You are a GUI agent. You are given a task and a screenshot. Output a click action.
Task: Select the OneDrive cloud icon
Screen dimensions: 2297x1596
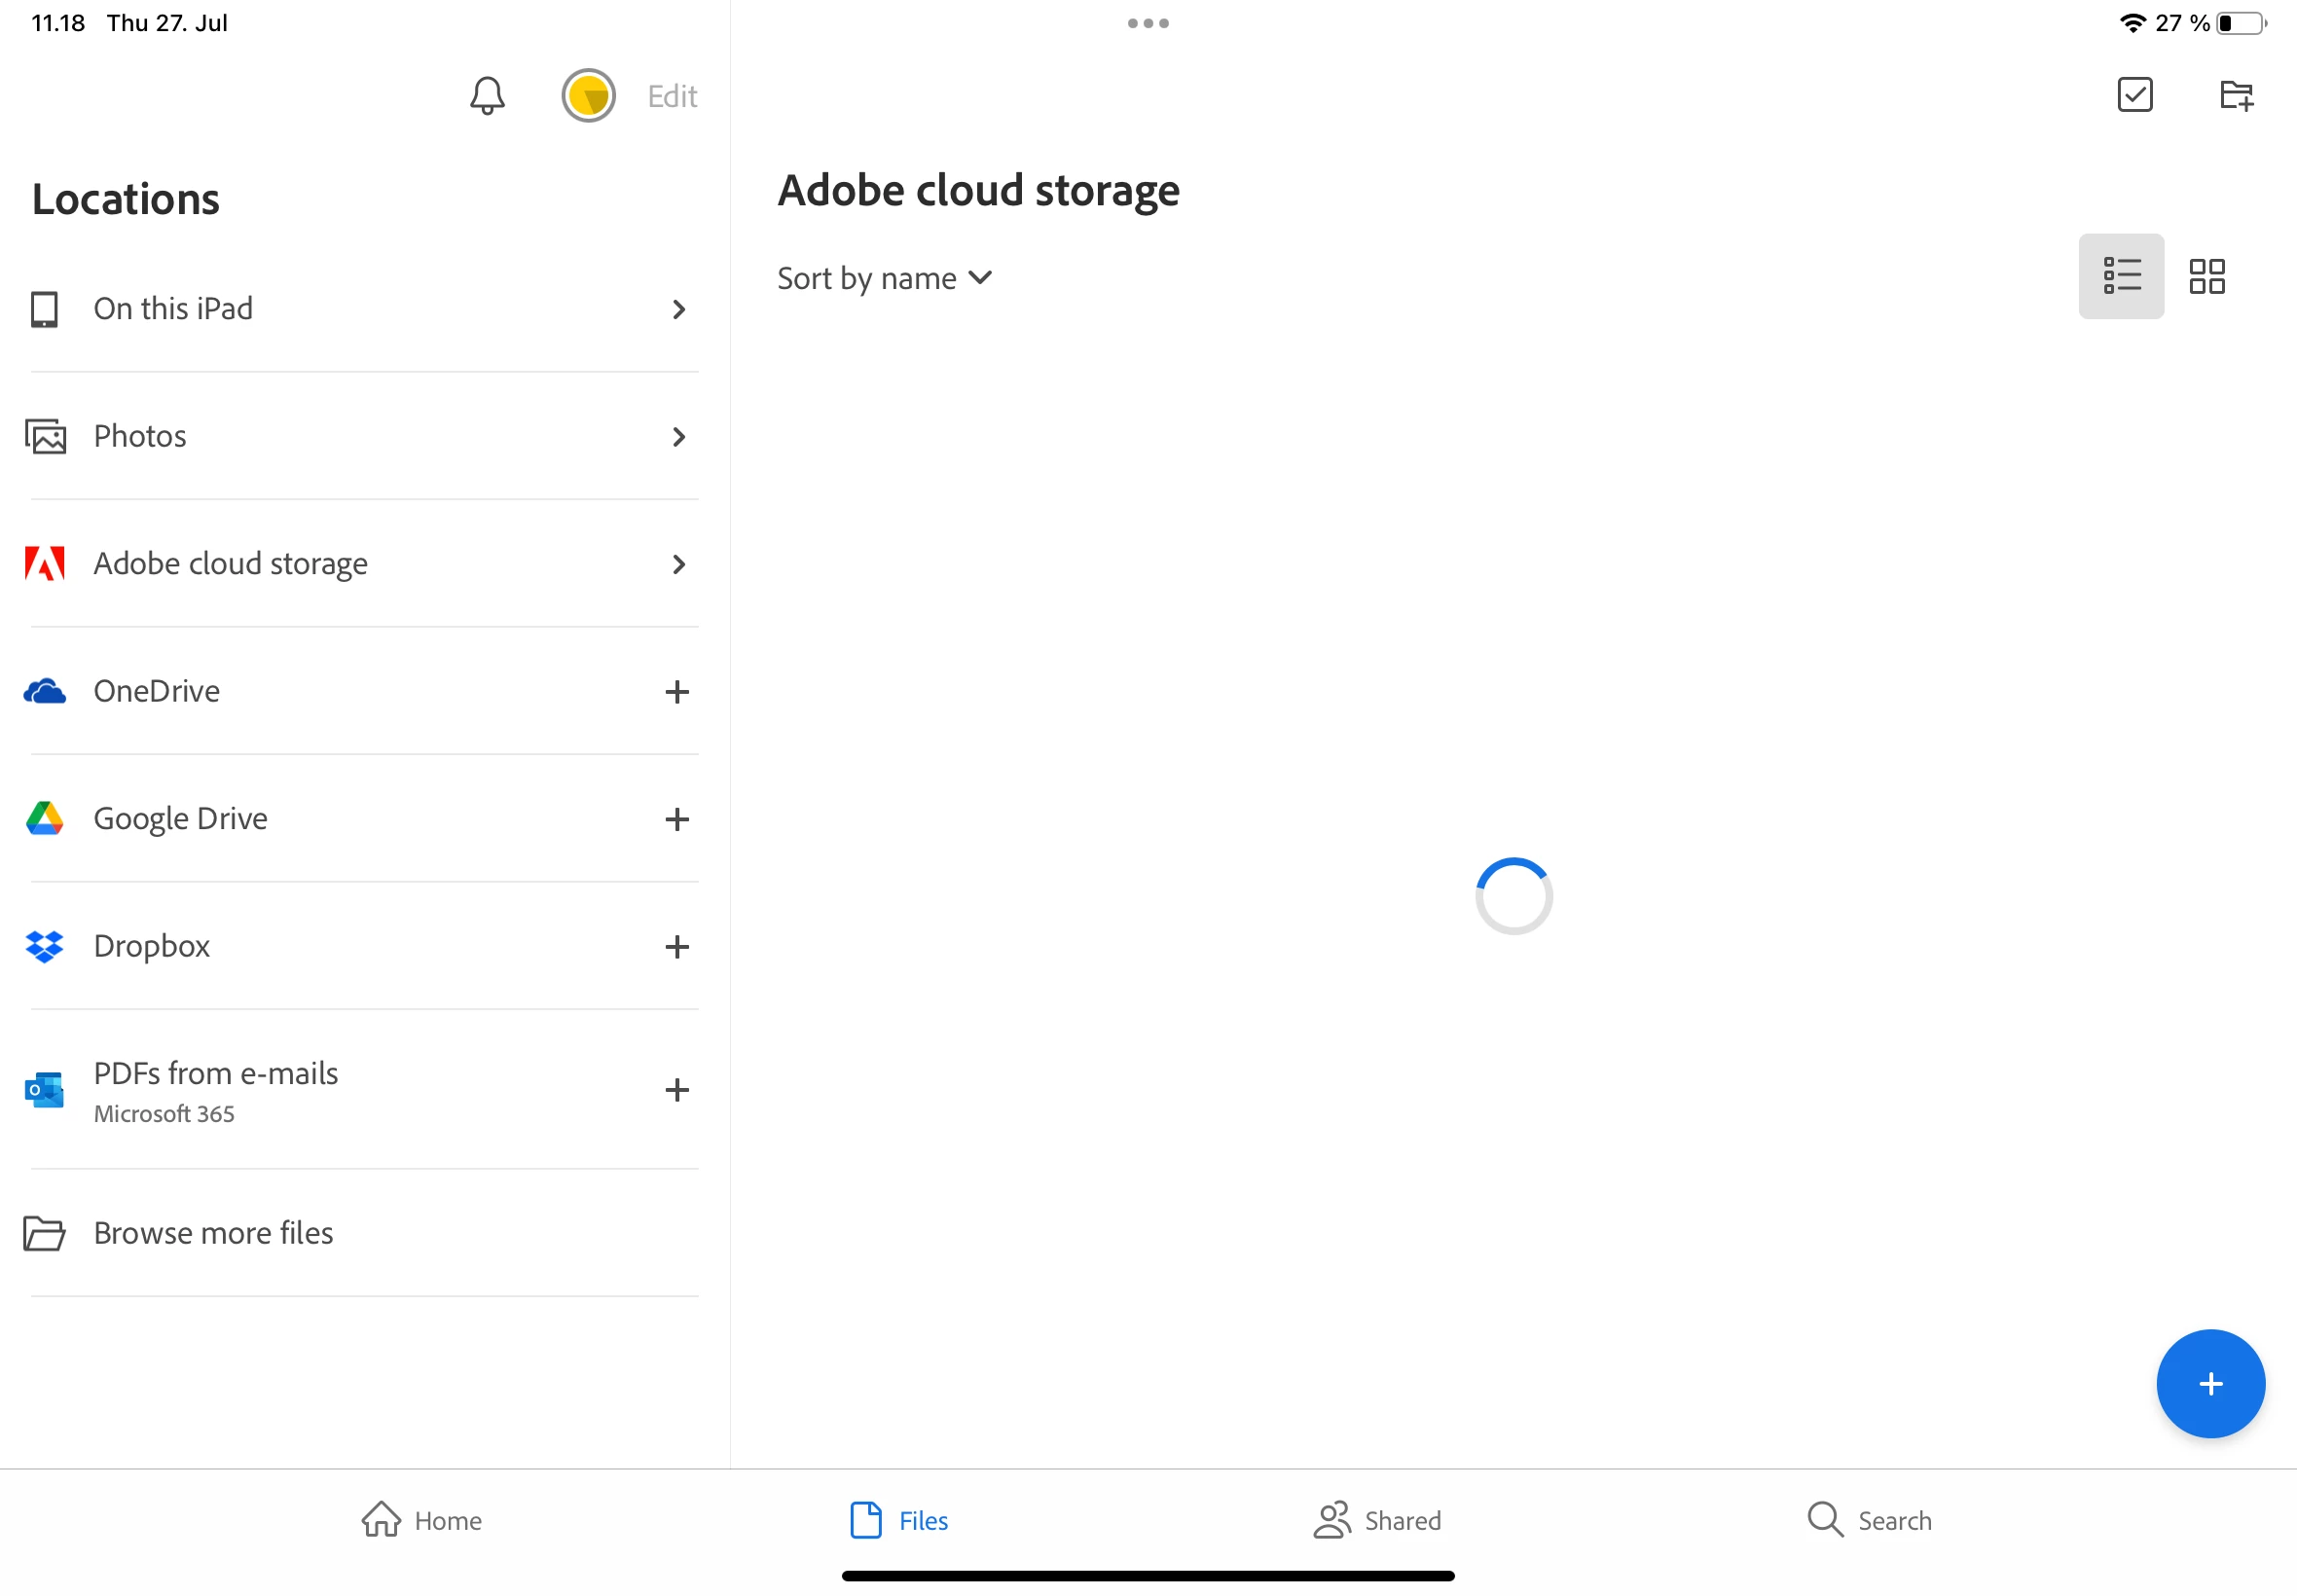coord(45,691)
